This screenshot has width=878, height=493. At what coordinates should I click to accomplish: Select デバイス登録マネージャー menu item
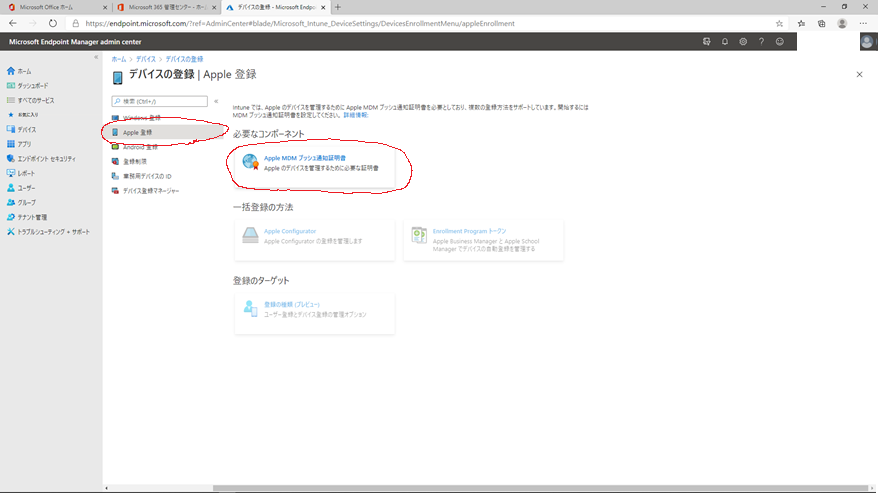146,190
